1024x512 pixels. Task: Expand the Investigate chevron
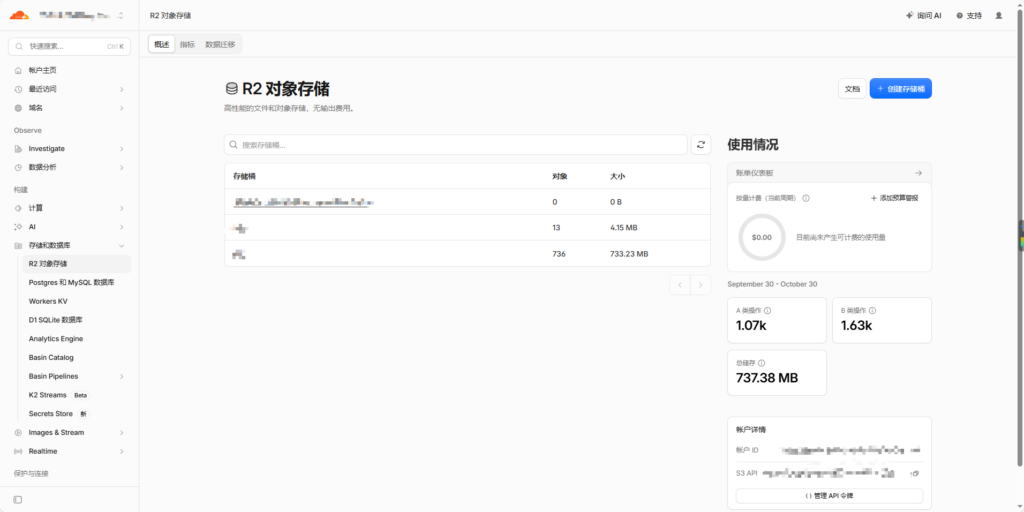pyautogui.click(x=121, y=149)
